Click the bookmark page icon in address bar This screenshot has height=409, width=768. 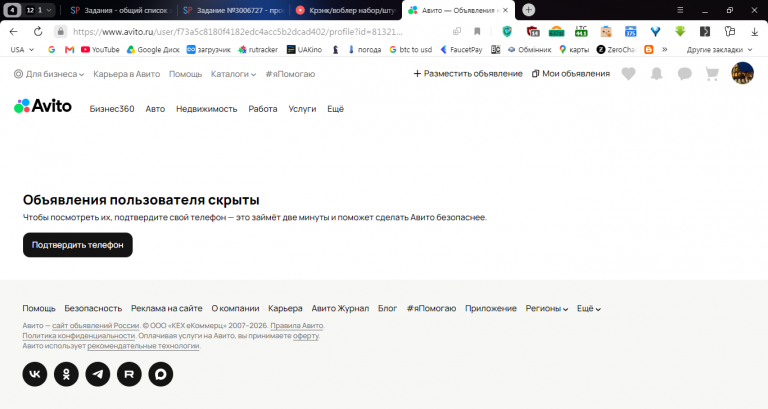point(477,31)
